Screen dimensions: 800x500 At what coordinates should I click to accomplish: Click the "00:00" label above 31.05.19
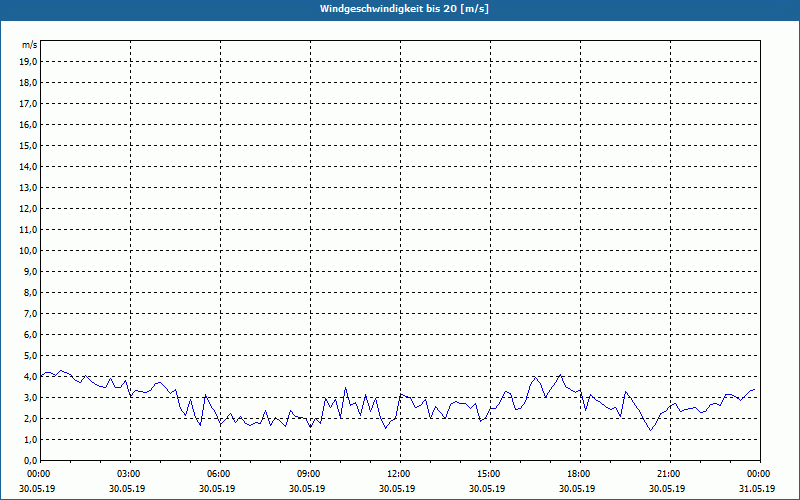(760, 474)
